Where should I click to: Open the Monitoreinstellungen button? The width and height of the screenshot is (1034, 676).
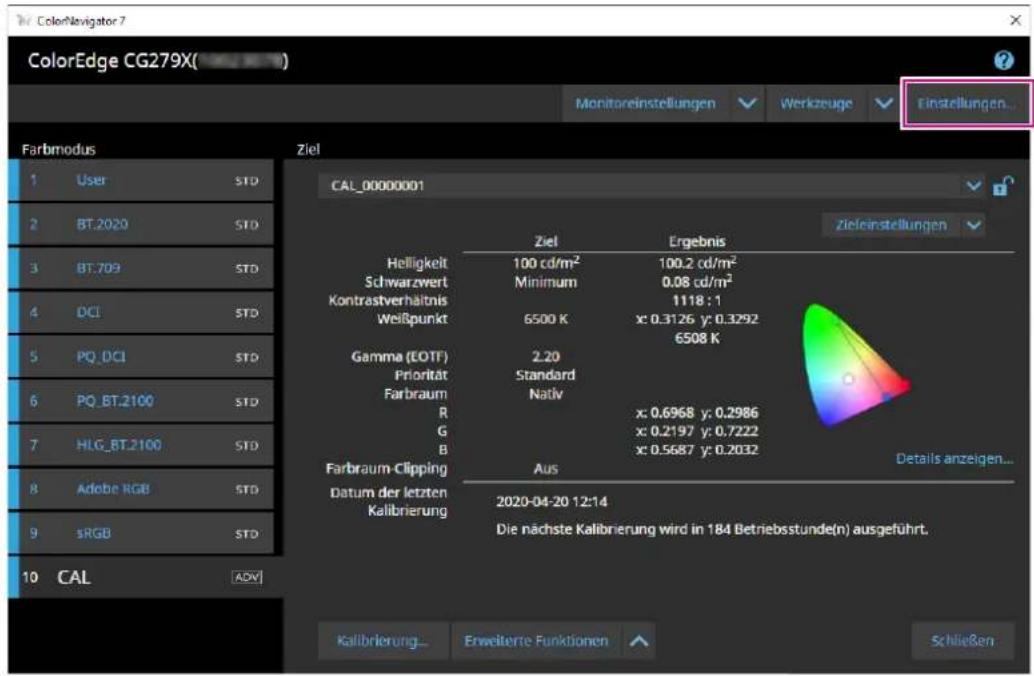pos(645,104)
